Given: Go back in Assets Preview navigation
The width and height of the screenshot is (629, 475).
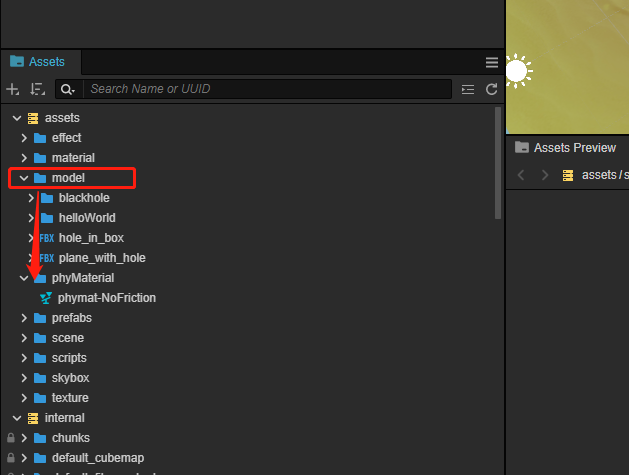Looking at the screenshot, I should pyautogui.click(x=521, y=175).
